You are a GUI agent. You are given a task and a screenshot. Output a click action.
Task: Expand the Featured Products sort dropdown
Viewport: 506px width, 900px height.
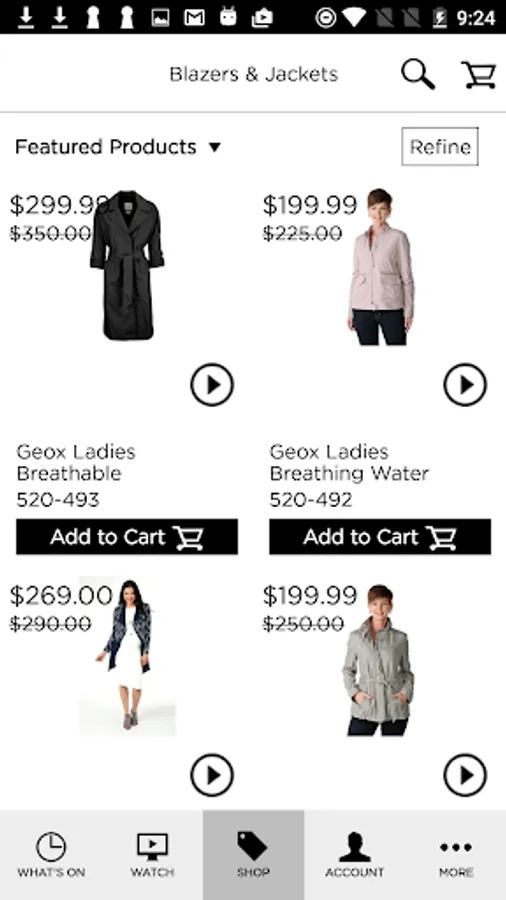118,147
